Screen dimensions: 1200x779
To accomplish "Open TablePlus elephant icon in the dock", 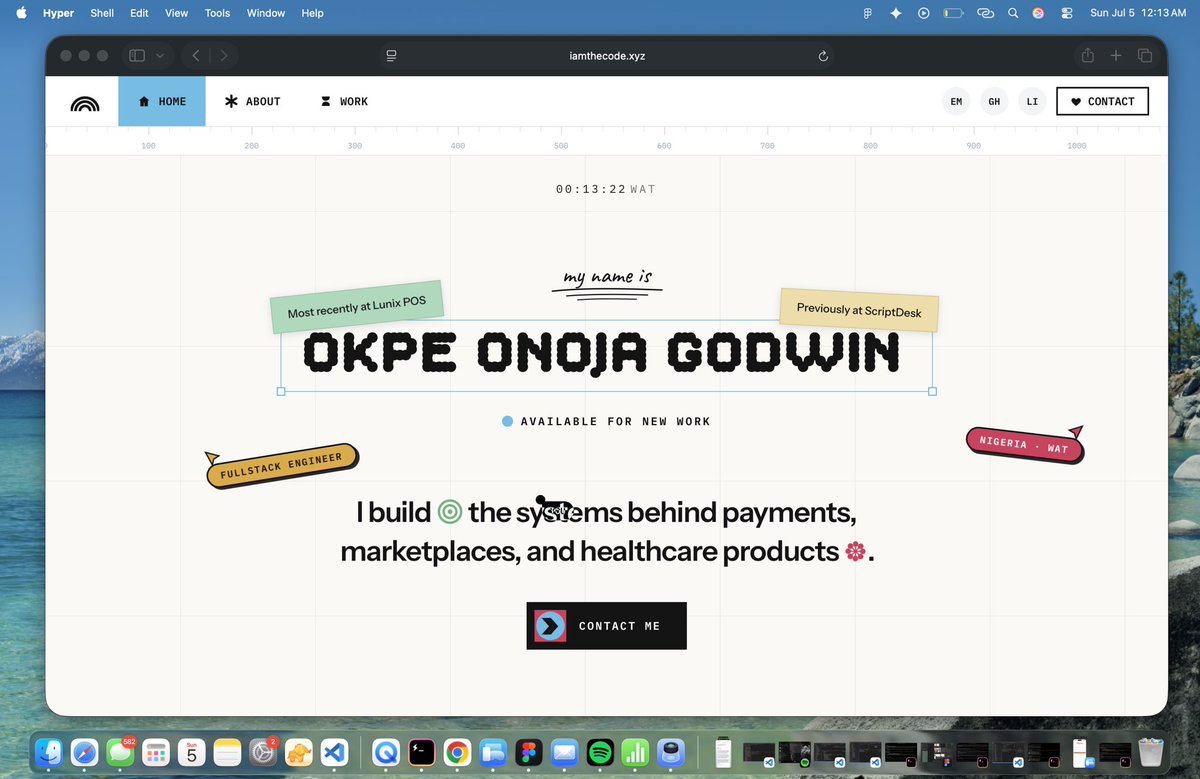I will pos(299,752).
